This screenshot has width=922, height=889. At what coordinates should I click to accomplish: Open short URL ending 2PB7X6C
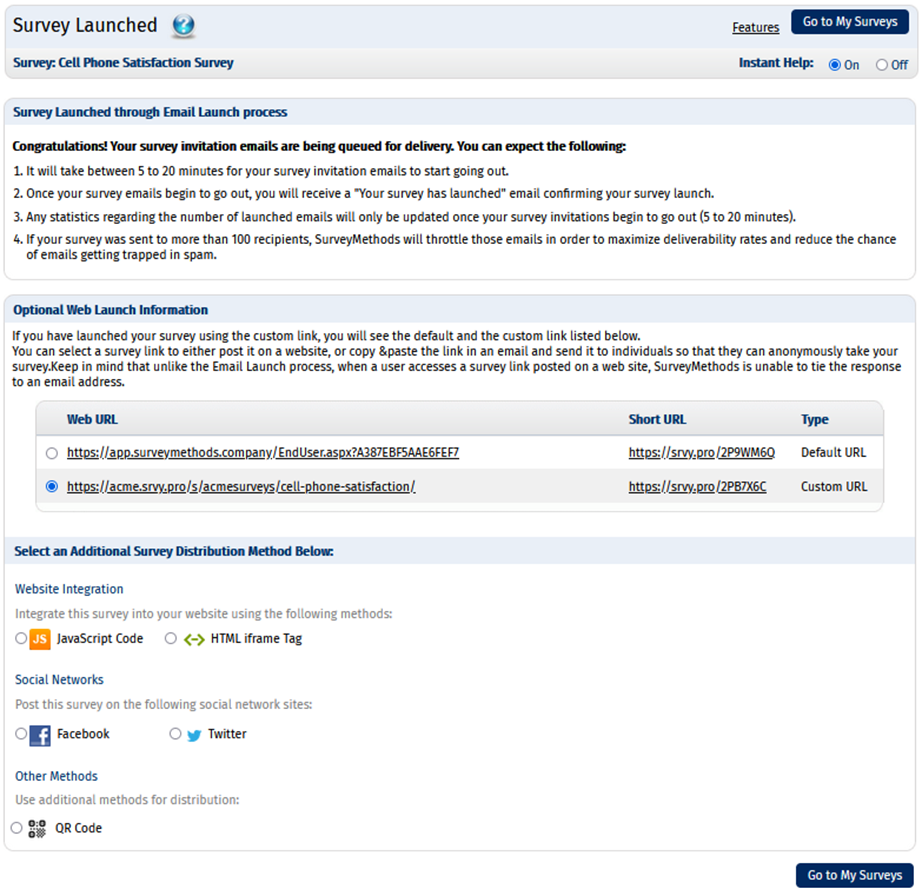click(697, 487)
